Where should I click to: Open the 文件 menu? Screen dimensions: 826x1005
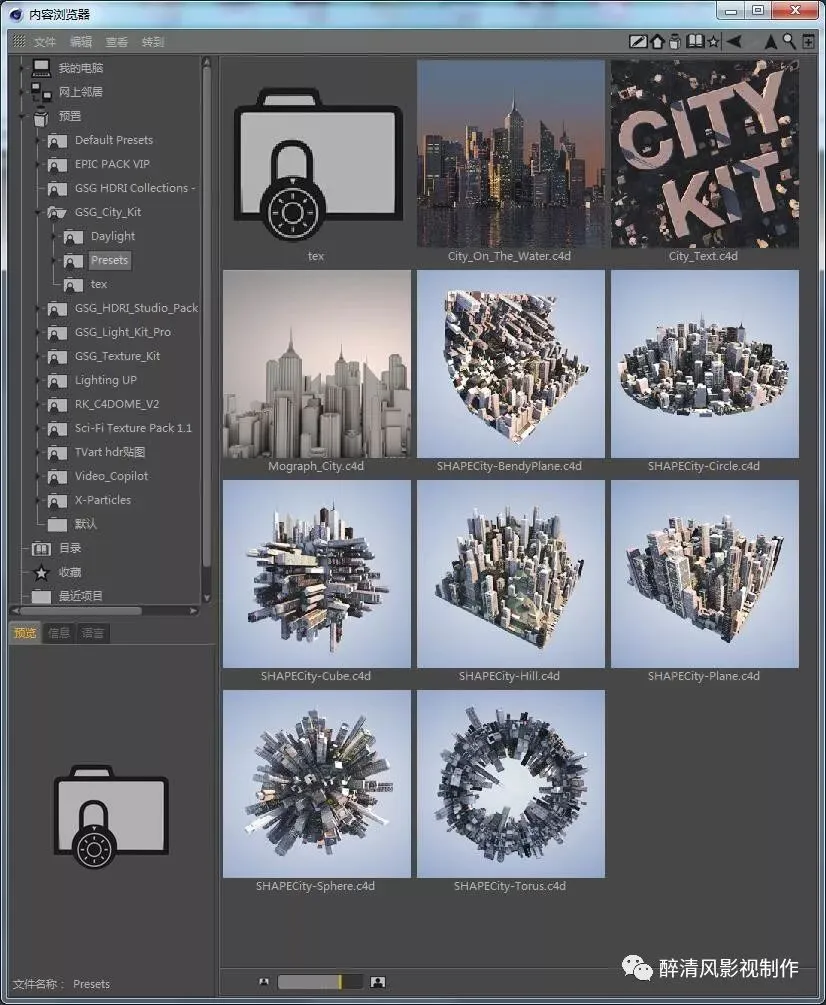pyautogui.click(x=45, y=42)
